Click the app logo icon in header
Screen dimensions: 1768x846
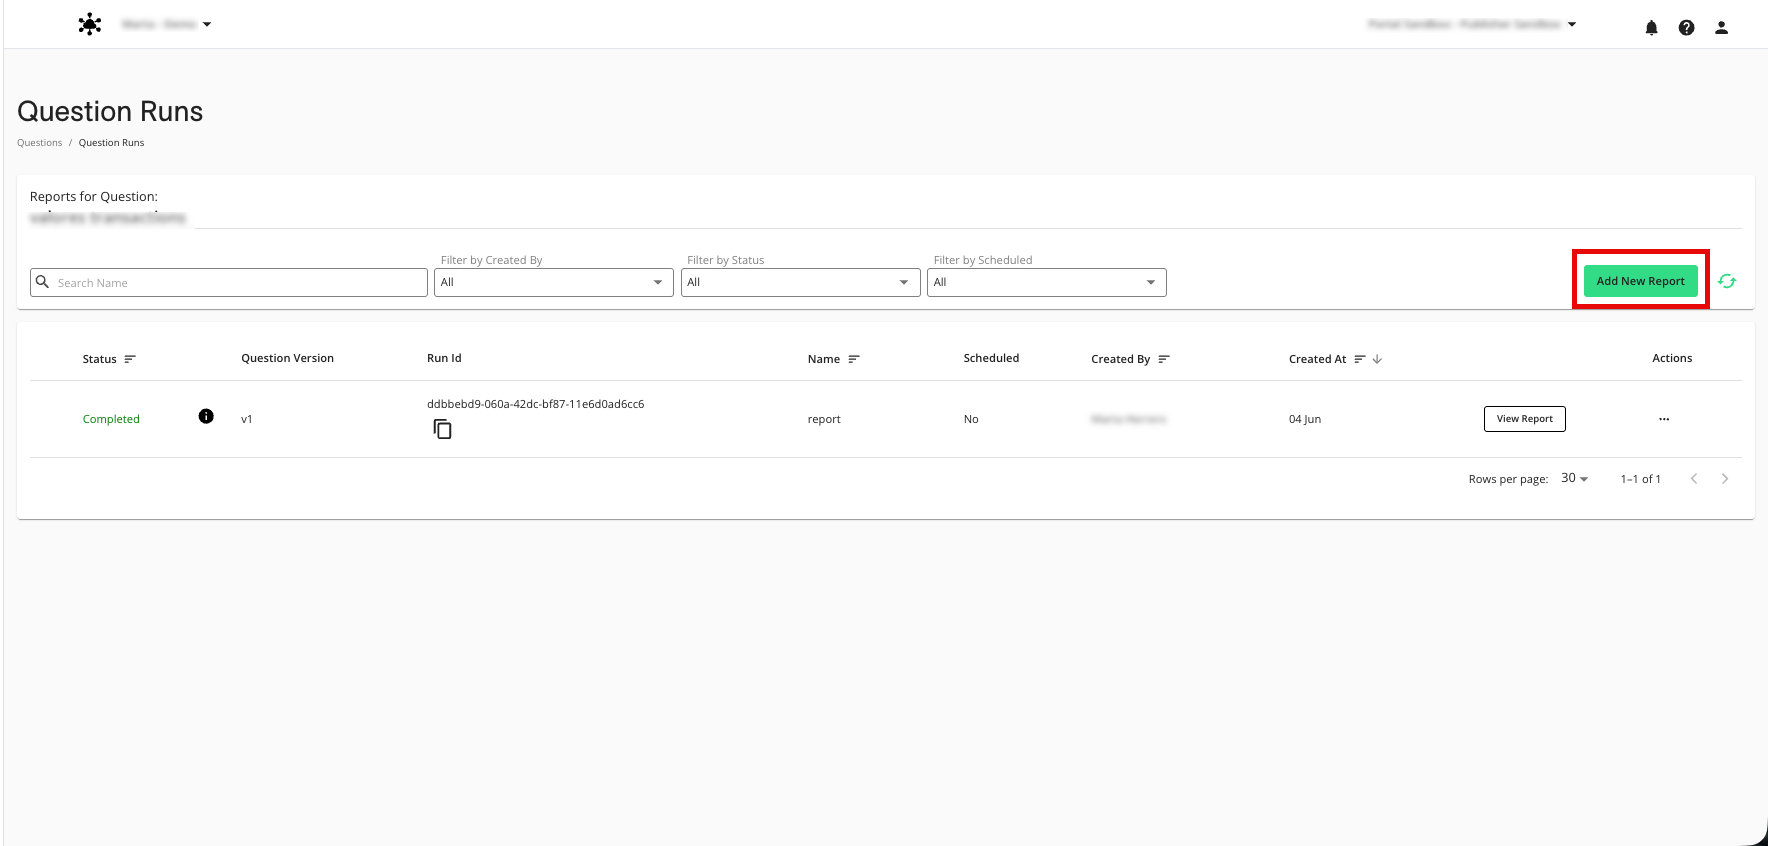[90, 25]
